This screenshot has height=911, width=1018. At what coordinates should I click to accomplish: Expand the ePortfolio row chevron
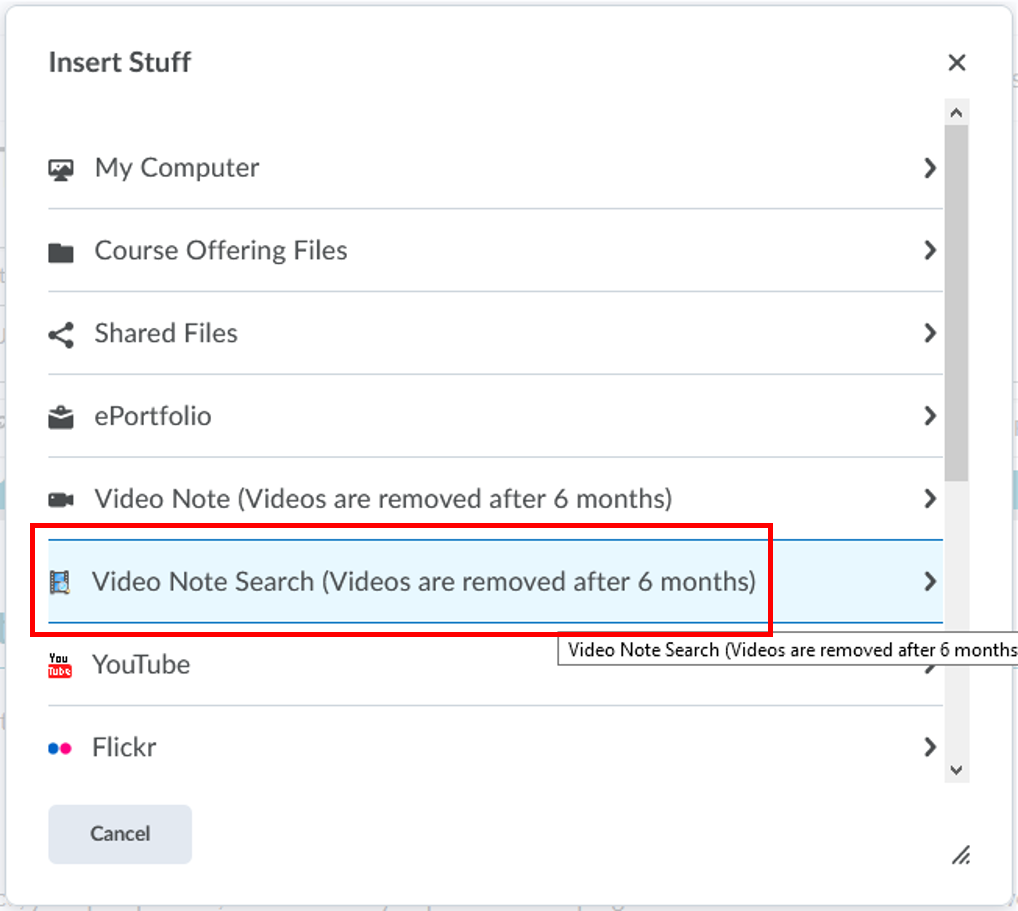[930, 417]
